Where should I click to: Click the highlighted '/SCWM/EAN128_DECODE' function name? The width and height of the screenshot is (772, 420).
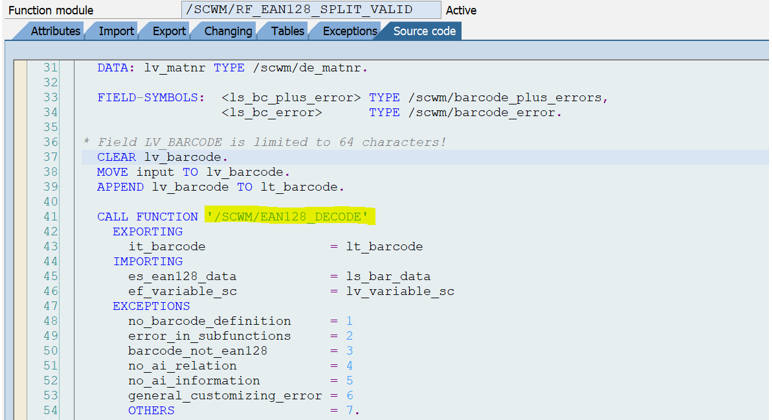click(288, 217)
